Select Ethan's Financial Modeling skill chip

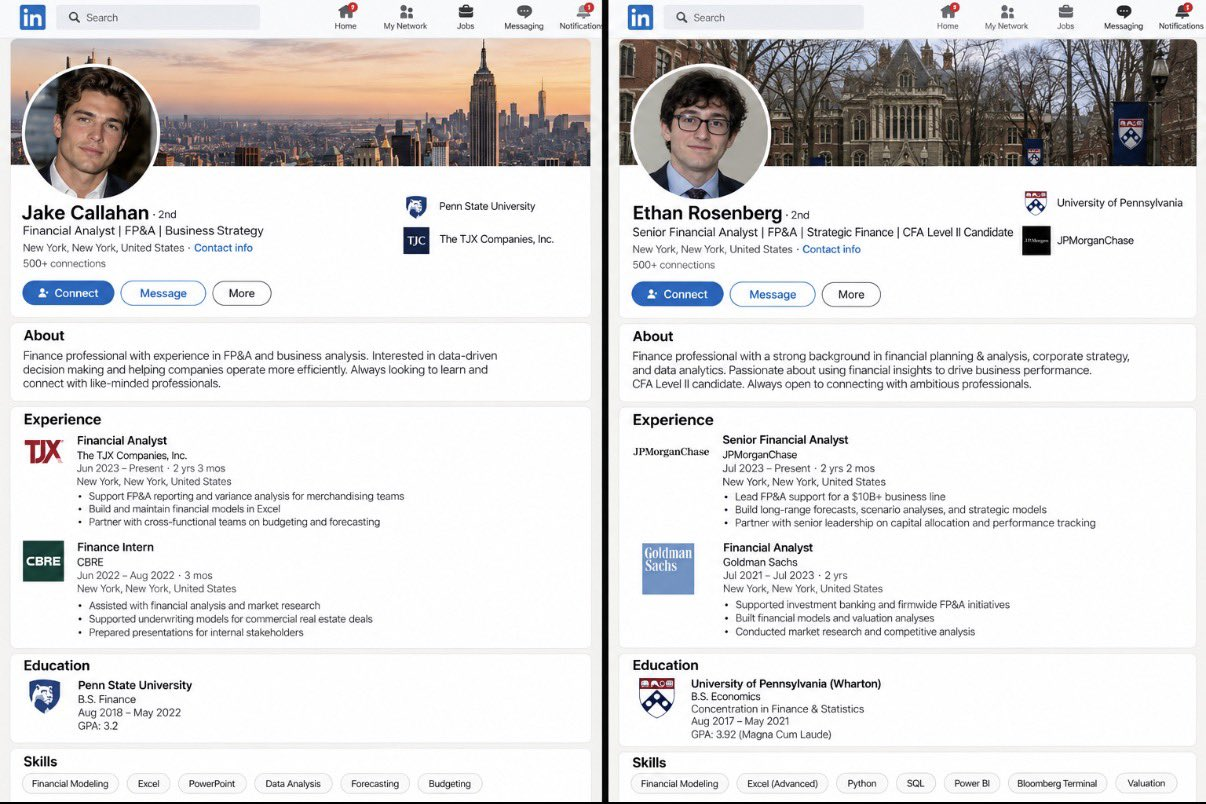(x=680, y=784)
